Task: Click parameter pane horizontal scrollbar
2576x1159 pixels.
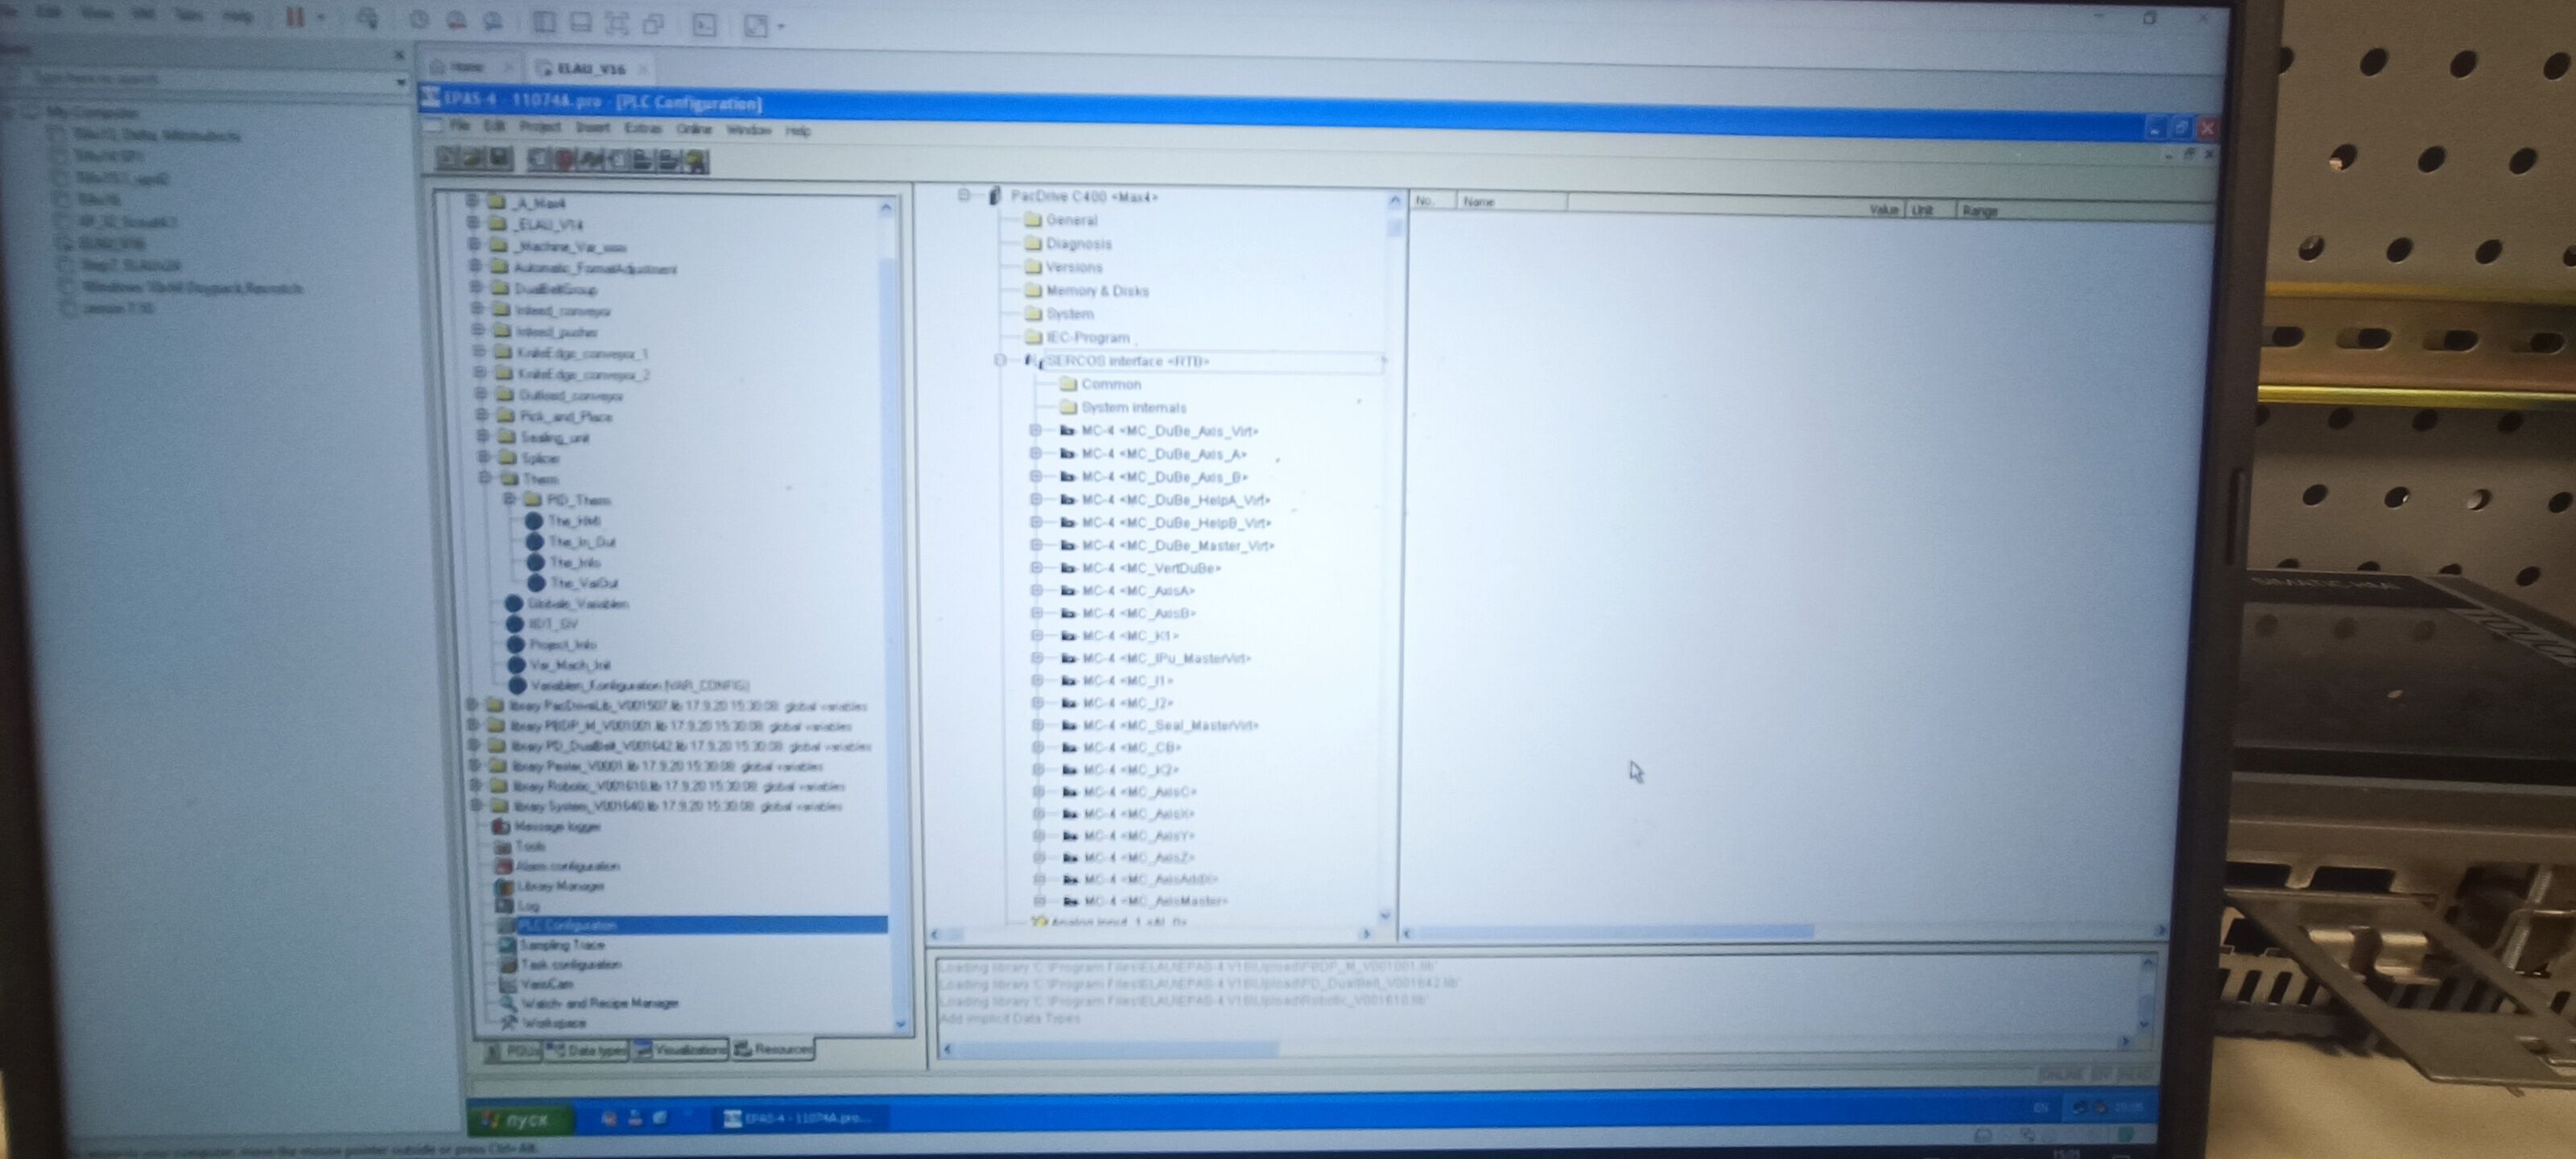Action: [x=1783, y=932]
